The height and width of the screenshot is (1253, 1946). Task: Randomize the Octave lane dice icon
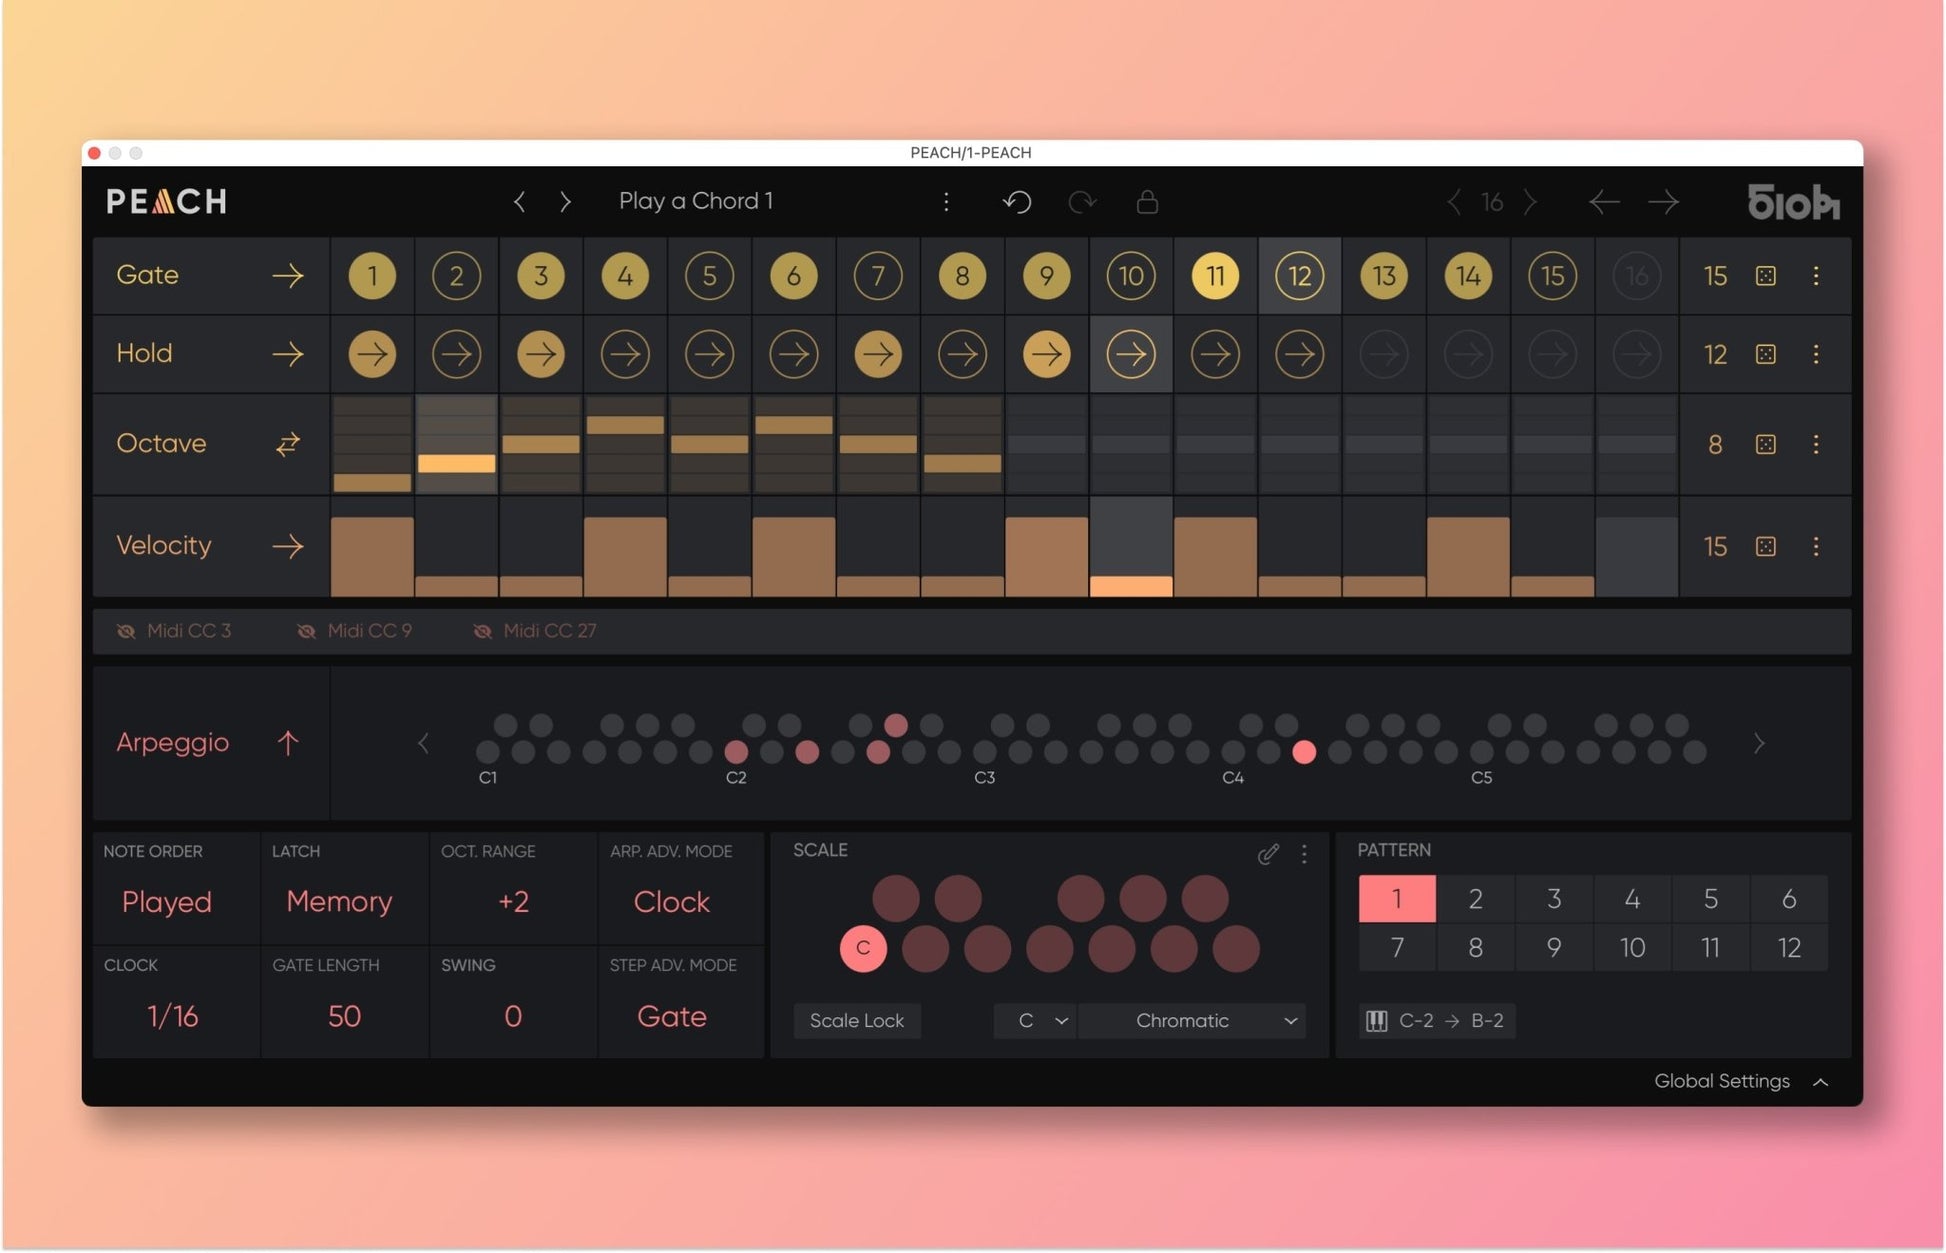tap(1766, 444)
